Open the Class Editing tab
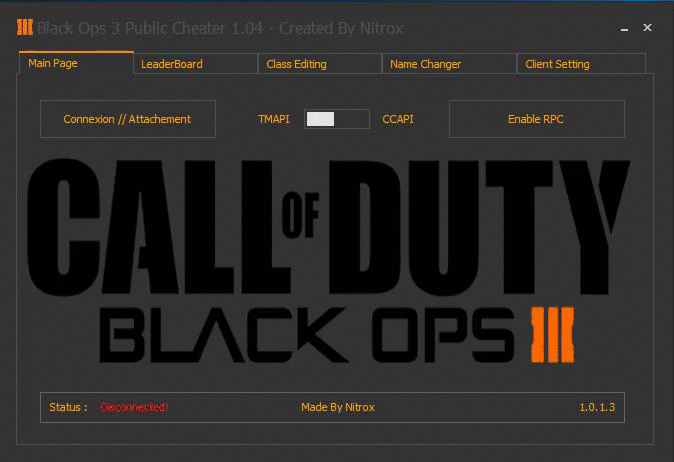The height and width of the screenshot is (462, 674). click(x=319, y=64)
